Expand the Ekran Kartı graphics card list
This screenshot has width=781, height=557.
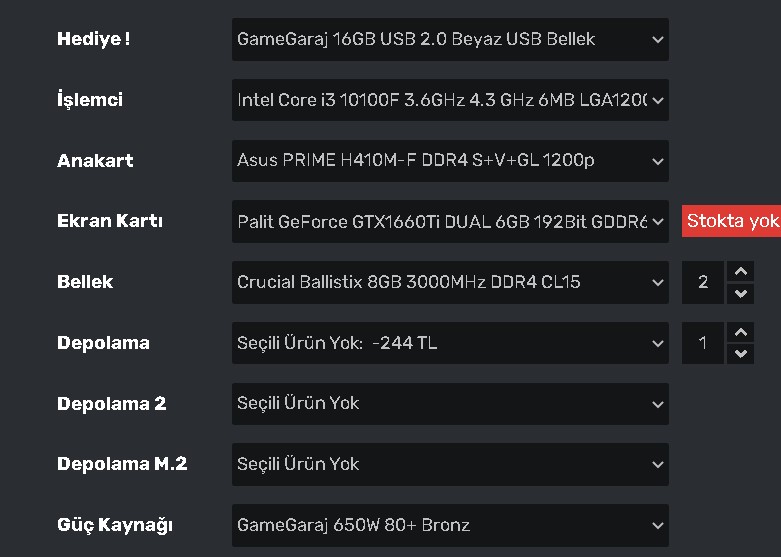tap(450, 222)
